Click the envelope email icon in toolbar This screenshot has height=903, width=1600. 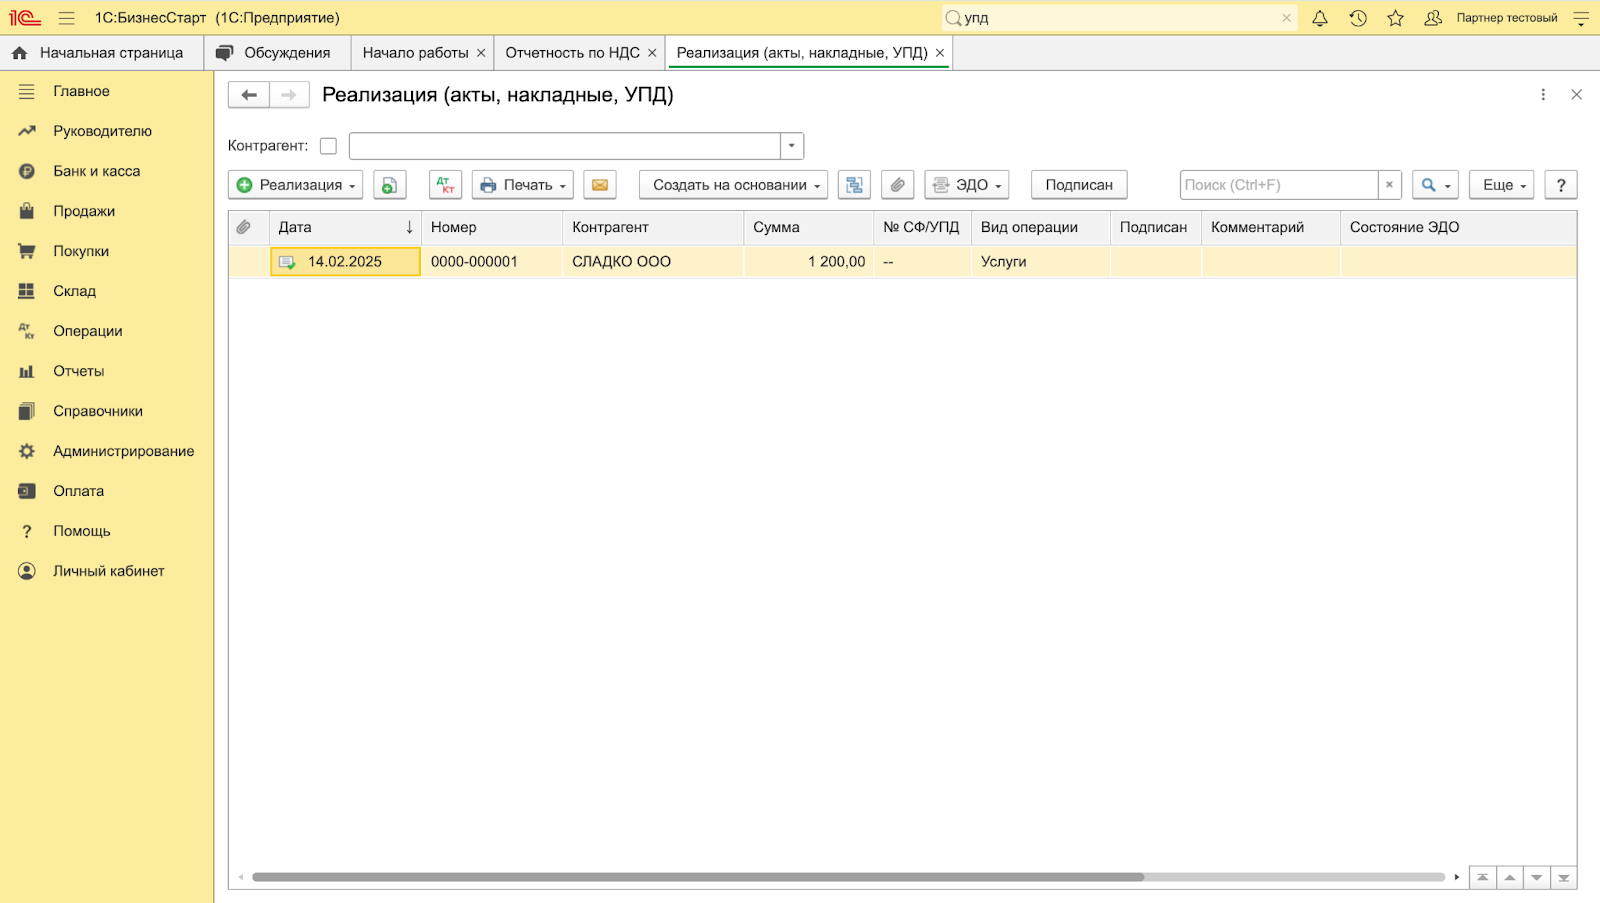[x=600, y=185]
